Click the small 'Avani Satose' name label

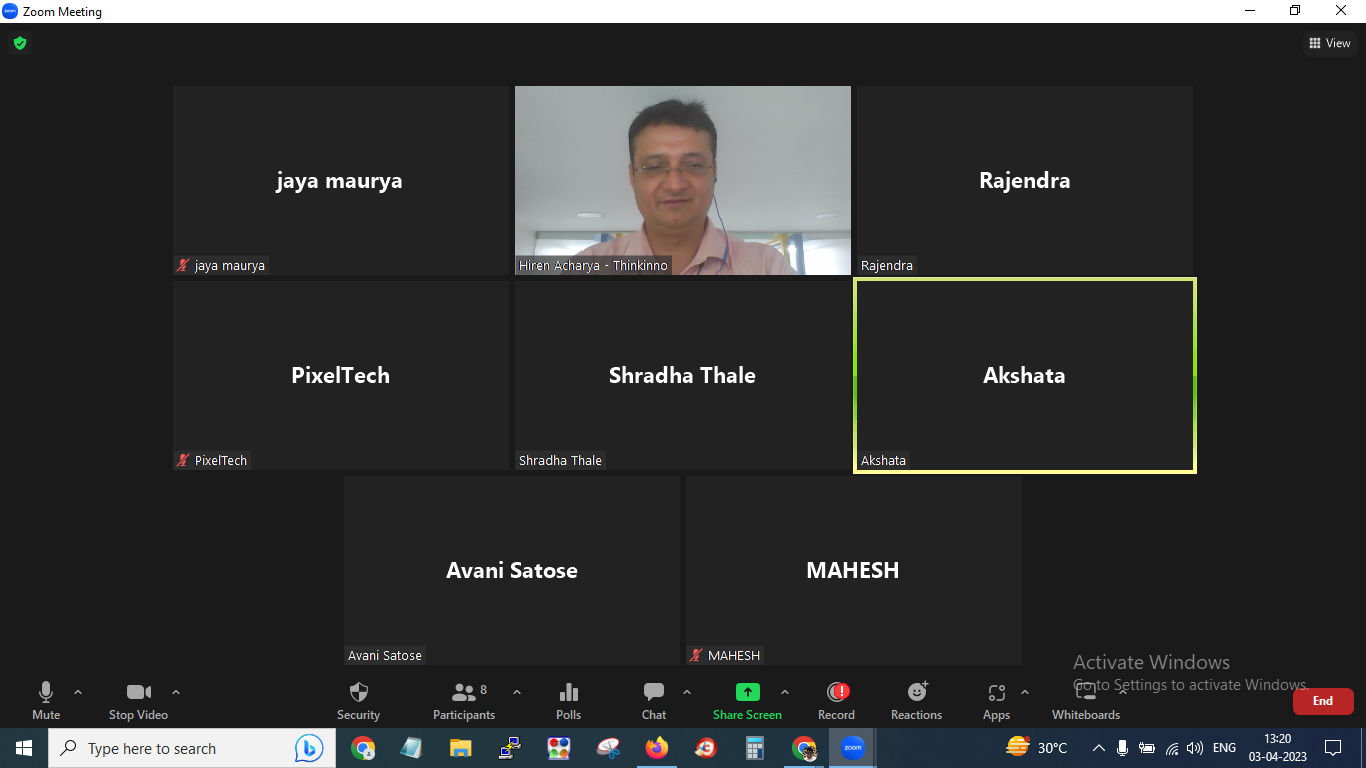[385, 656]
